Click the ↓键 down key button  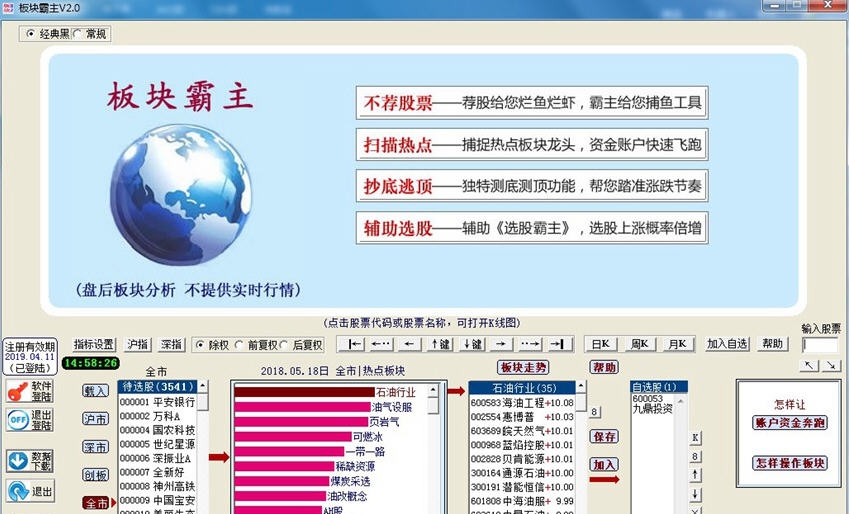point(472,344)
